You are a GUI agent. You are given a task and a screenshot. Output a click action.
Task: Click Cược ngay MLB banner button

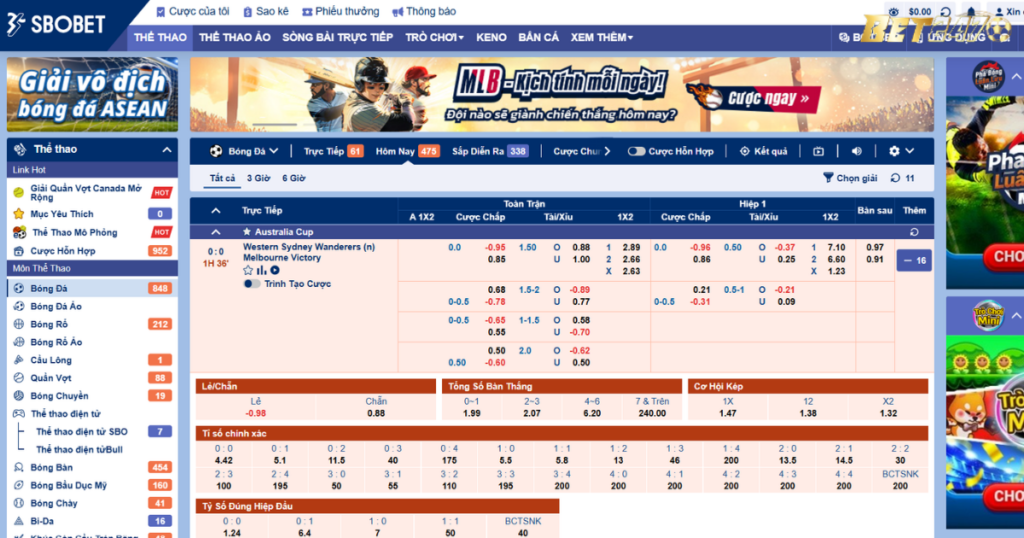click(766, 99)
